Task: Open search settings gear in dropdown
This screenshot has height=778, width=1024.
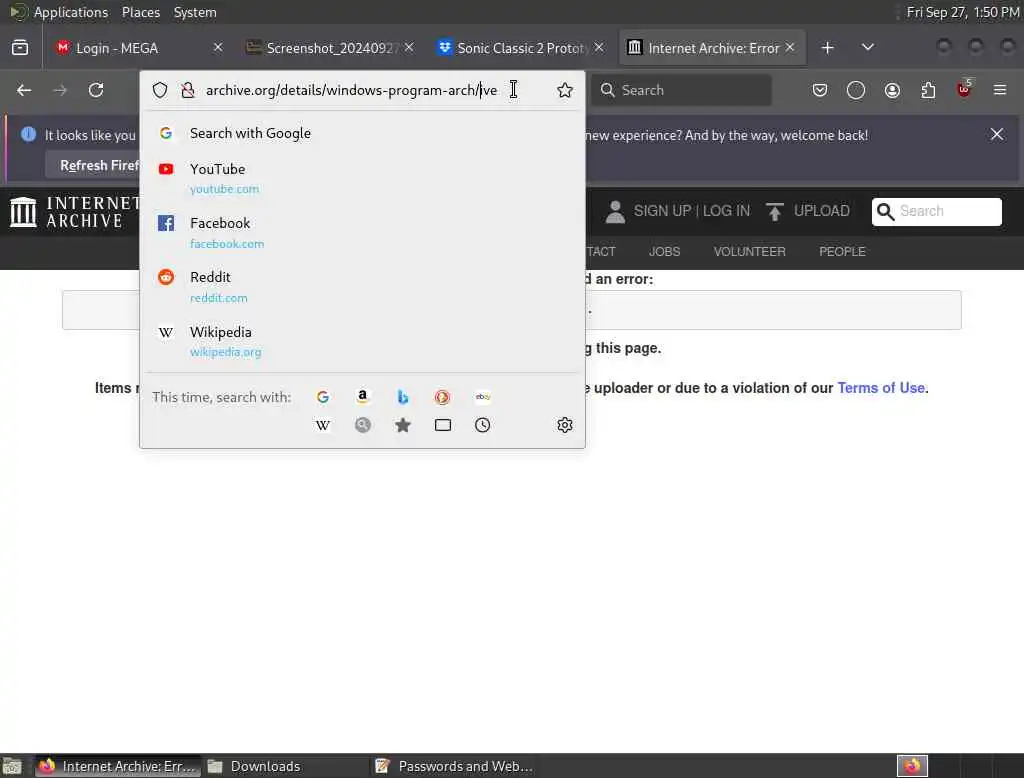Action: click(565, 425)
